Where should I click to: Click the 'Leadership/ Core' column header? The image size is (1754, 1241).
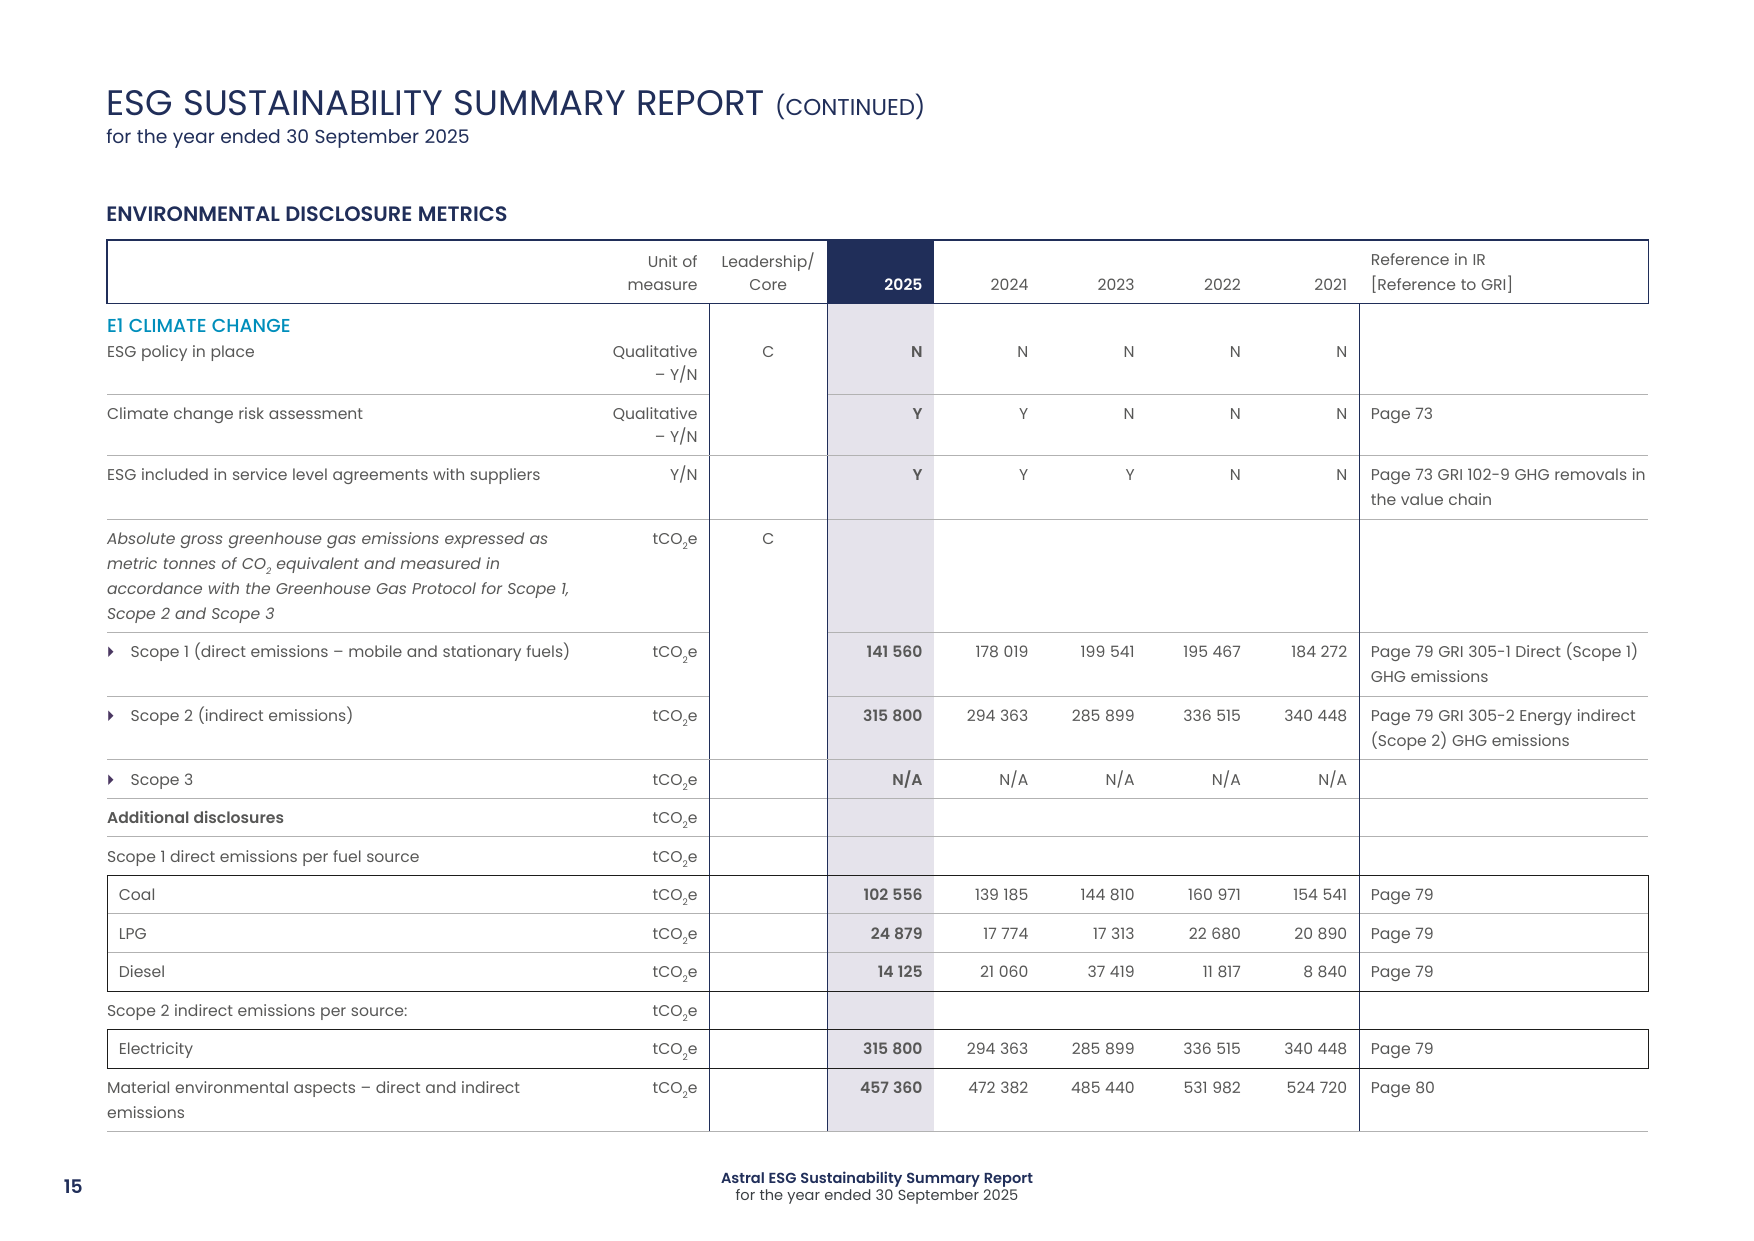point(767,273)
